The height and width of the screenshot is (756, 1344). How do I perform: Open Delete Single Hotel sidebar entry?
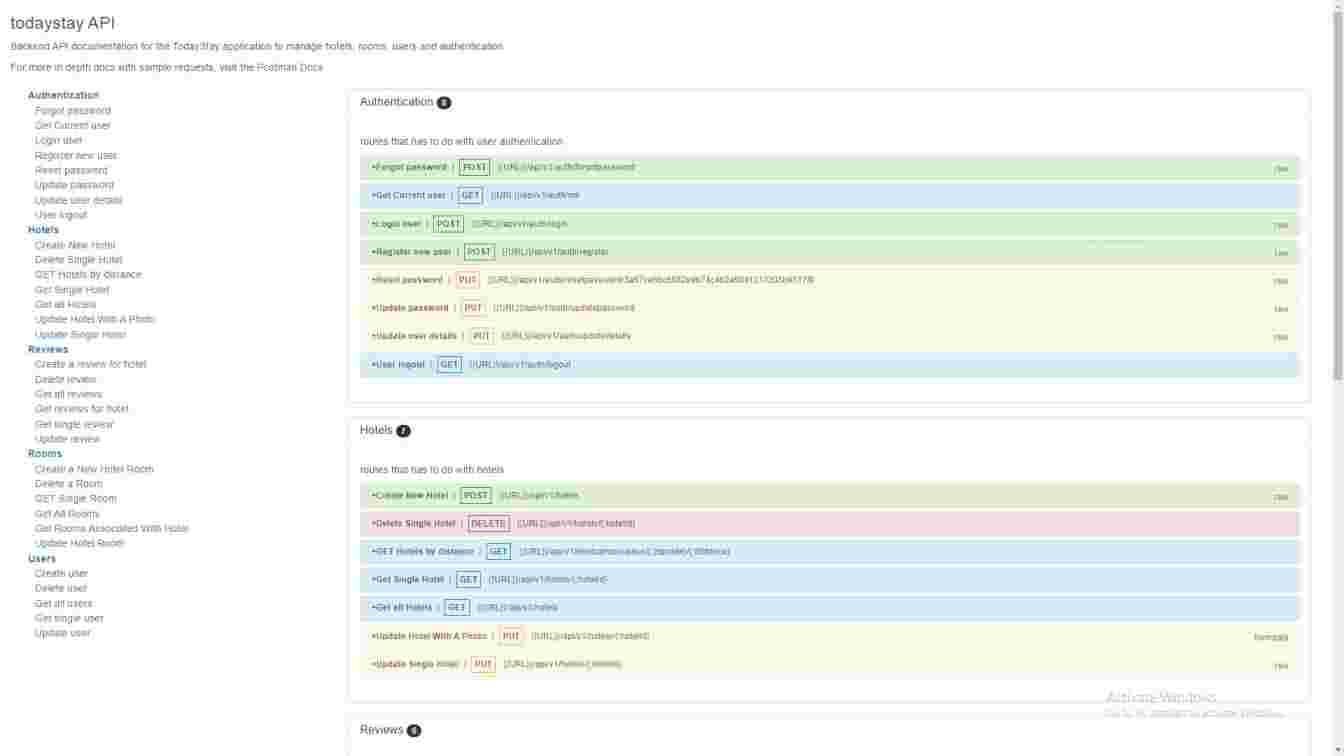(79, 260)
